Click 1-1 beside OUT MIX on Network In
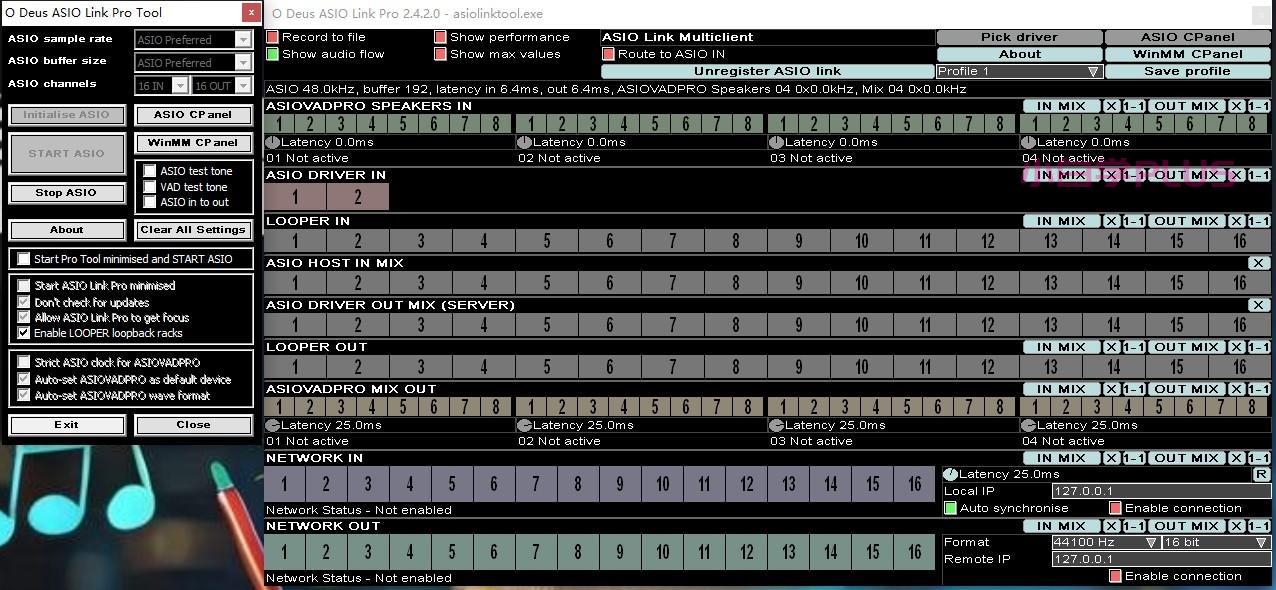1276x590 pixels. (1258, 458)
